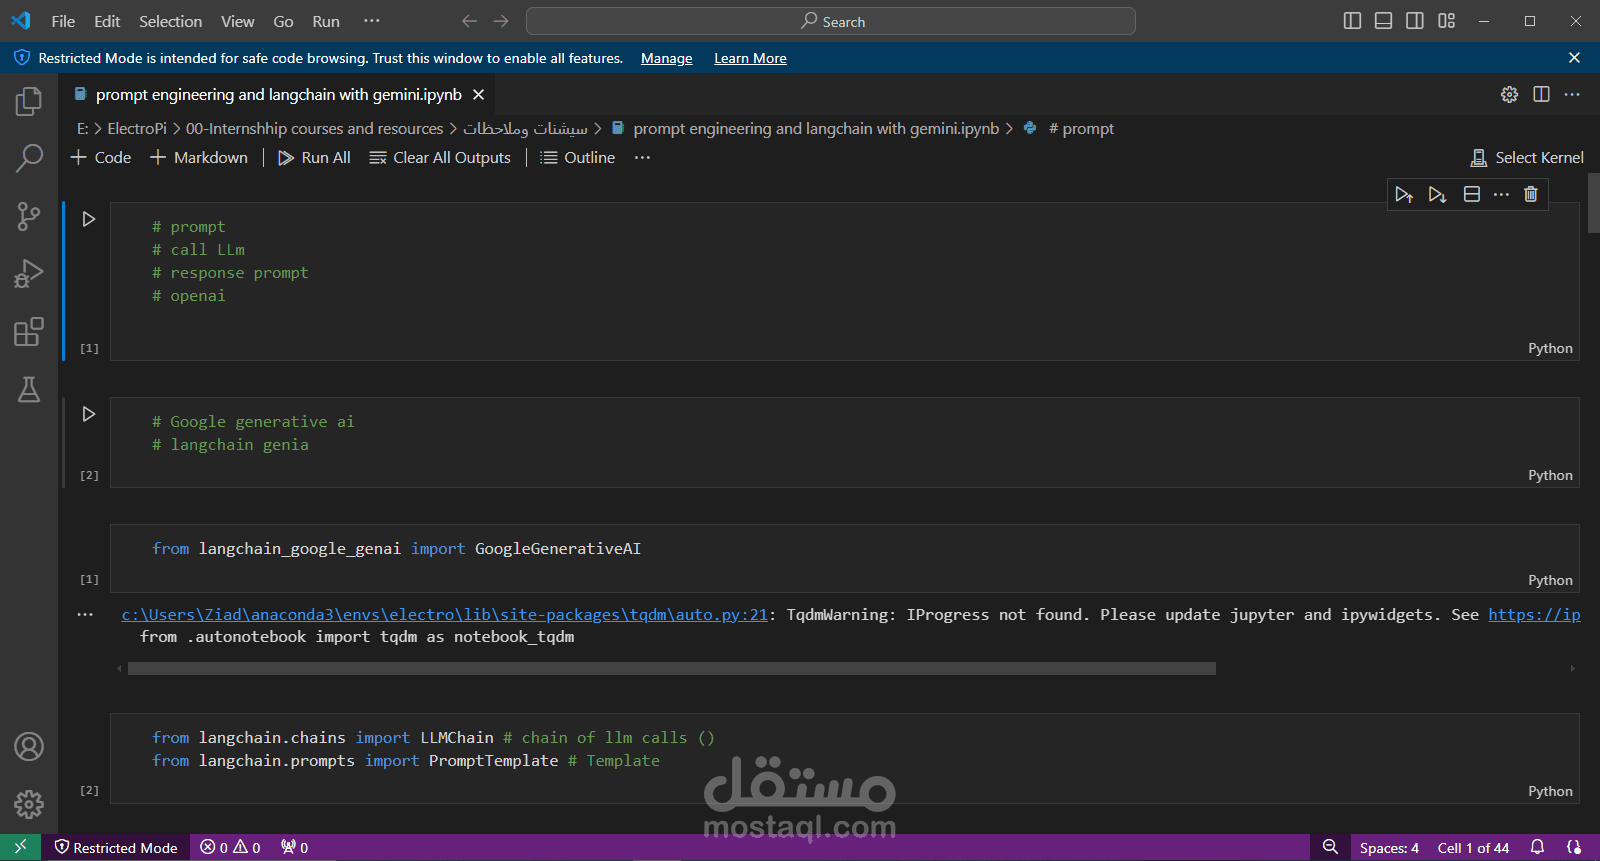Toggle secondary side bar layout
1600x861 pixels.
tap(1415, 21)
